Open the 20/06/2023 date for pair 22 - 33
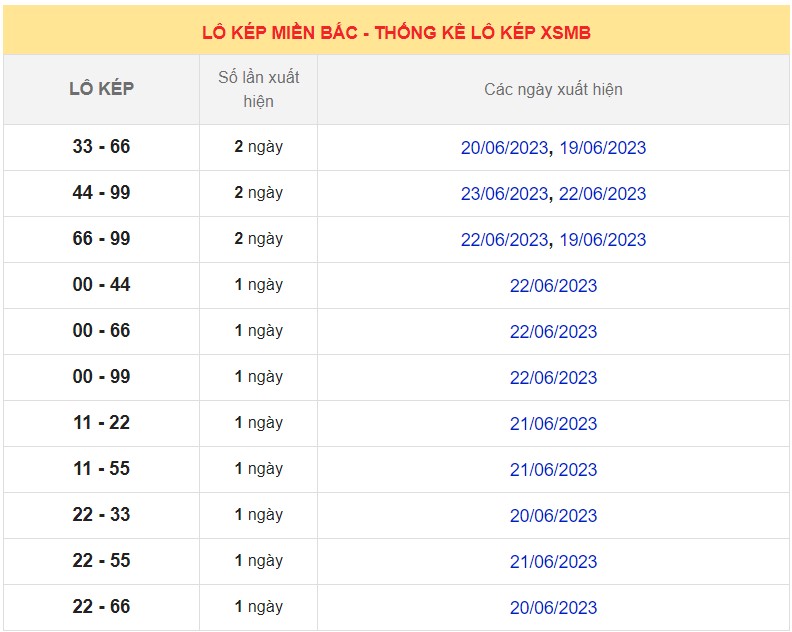Viewport: 792px width, 632px height. click(x=554, y=515)
